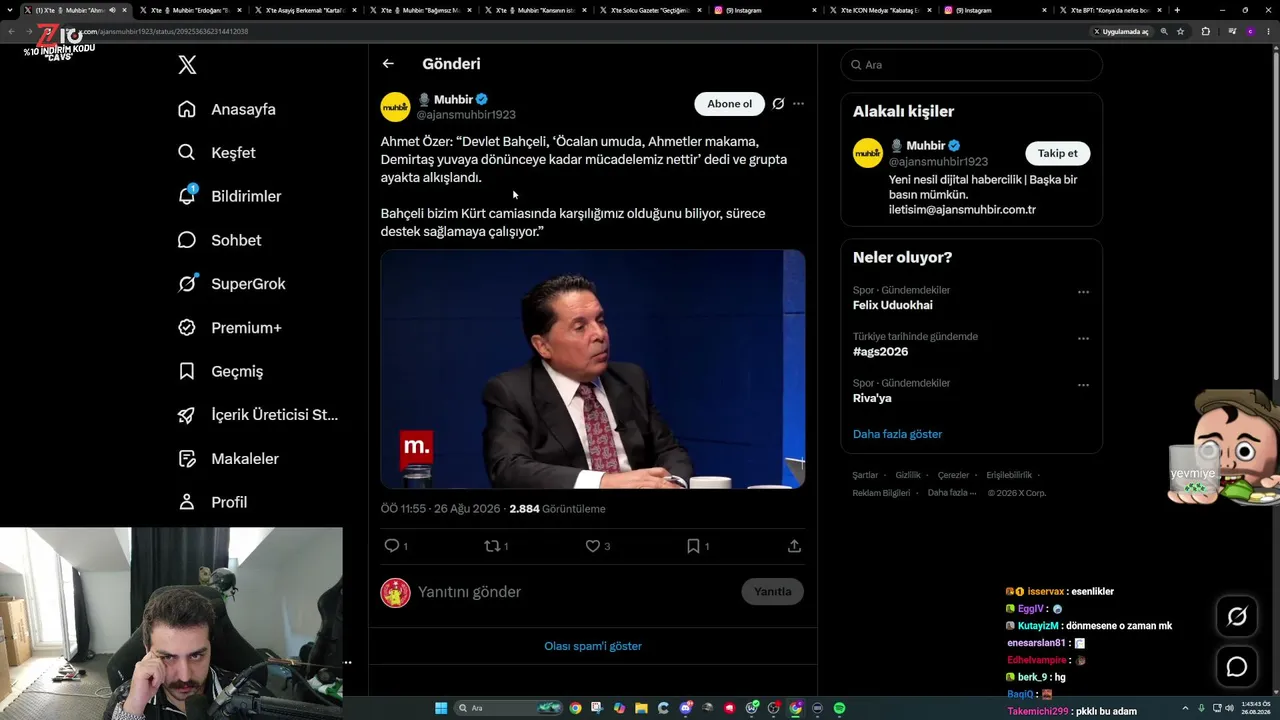Viewport: 1280px width, 720px height.
Task: Click the Yanıtla reply button
Action: (x=772, y=592)
